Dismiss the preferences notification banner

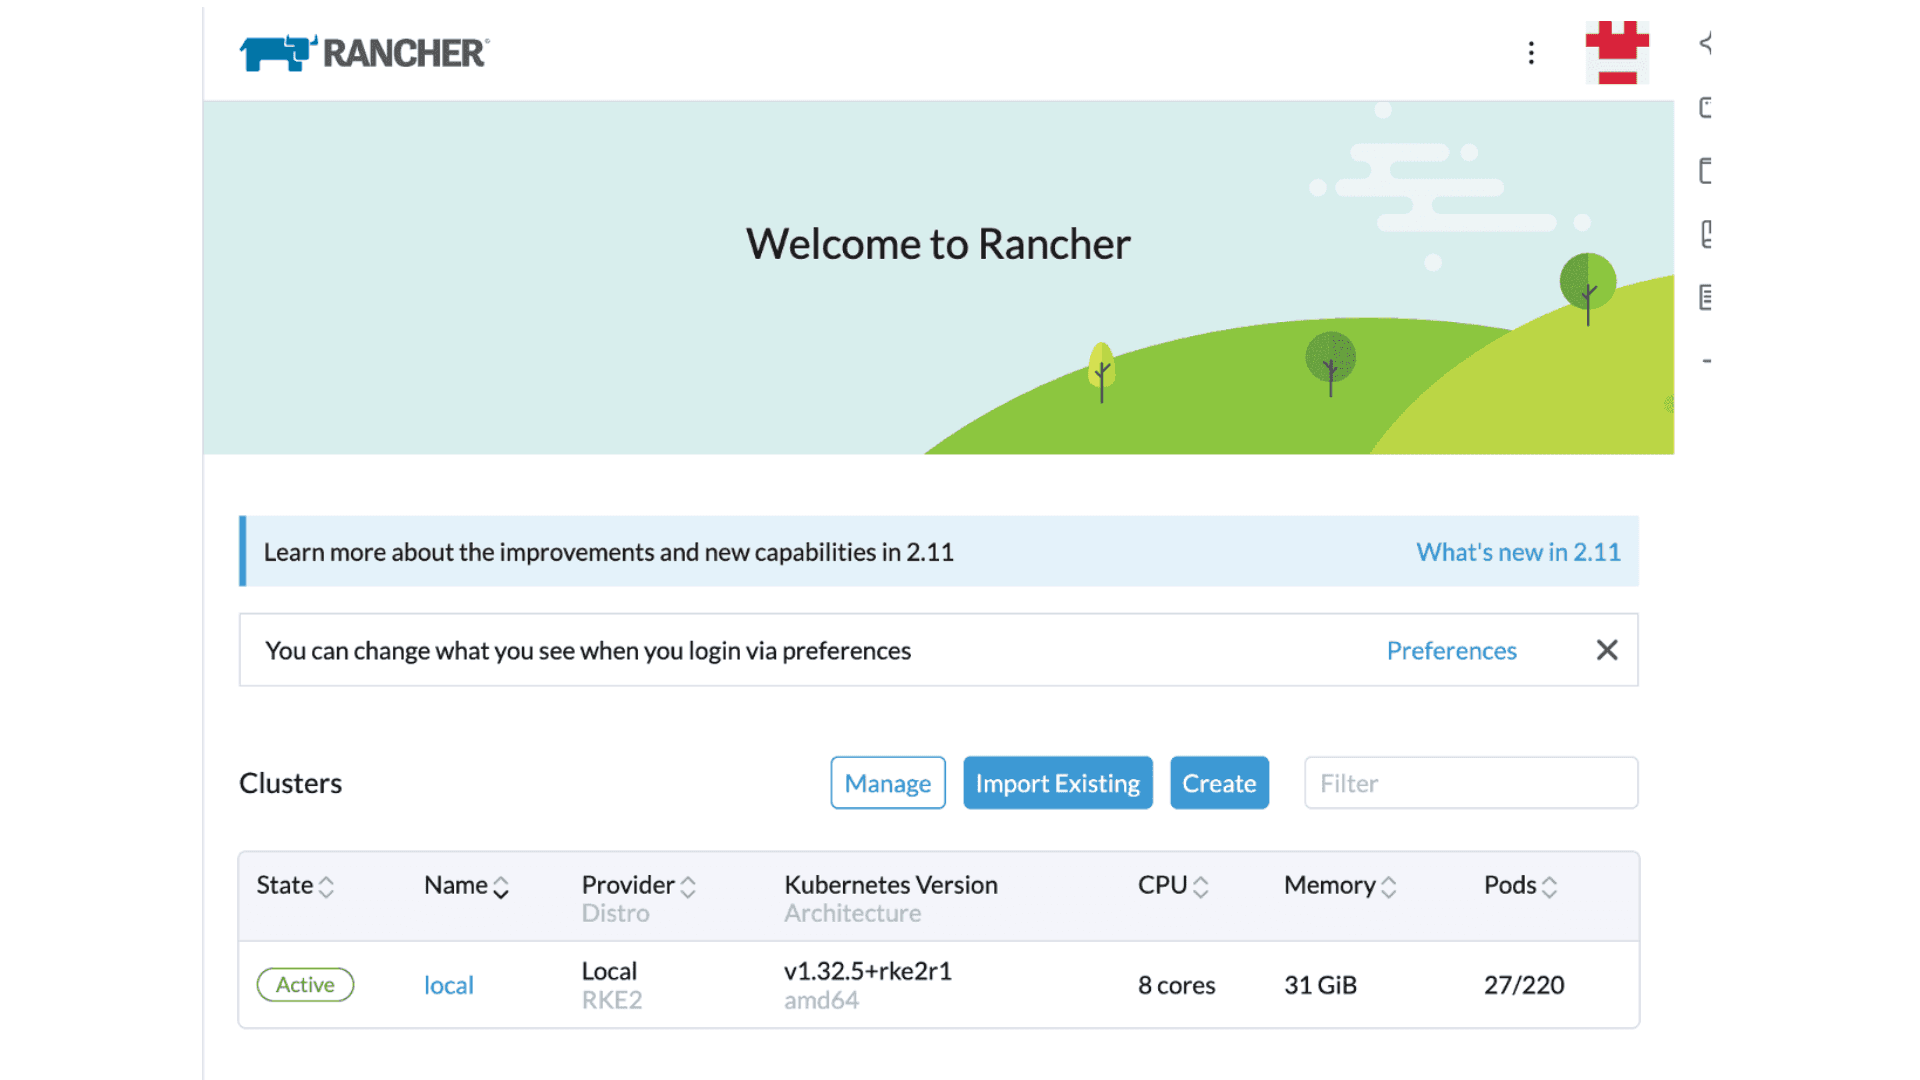(1607, 650)
